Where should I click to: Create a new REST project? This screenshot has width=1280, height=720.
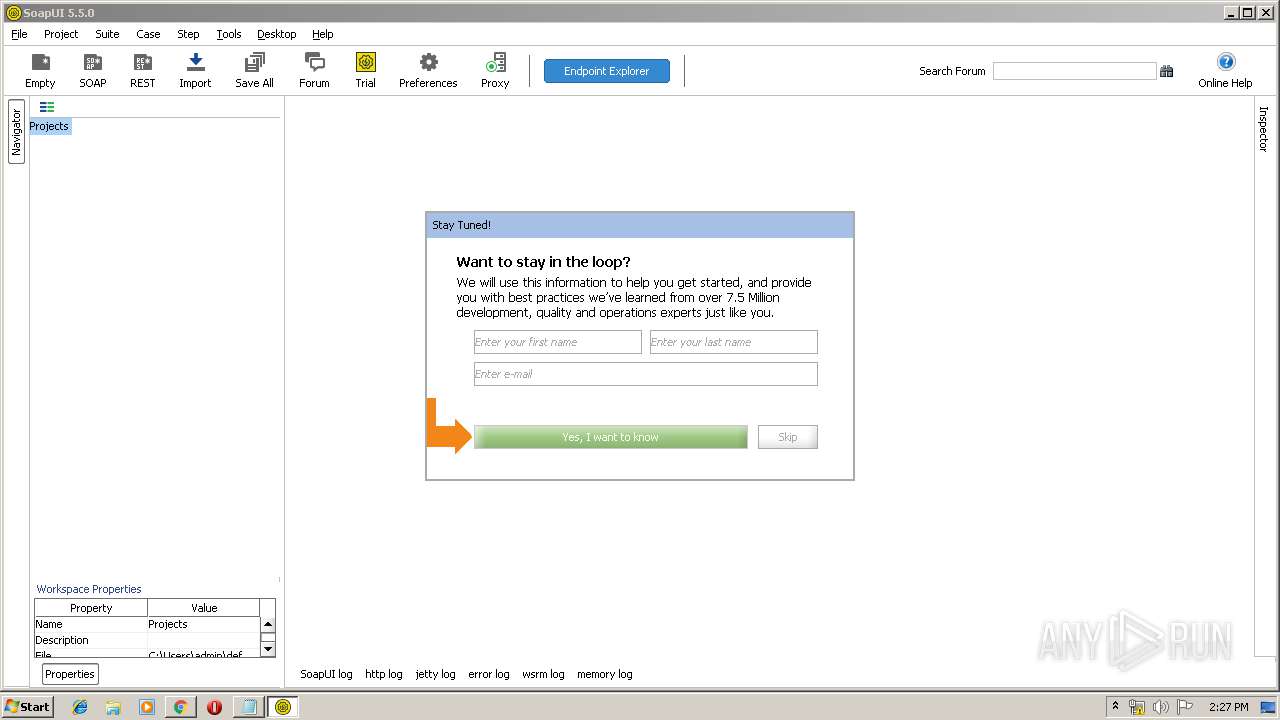pos(143,71)
